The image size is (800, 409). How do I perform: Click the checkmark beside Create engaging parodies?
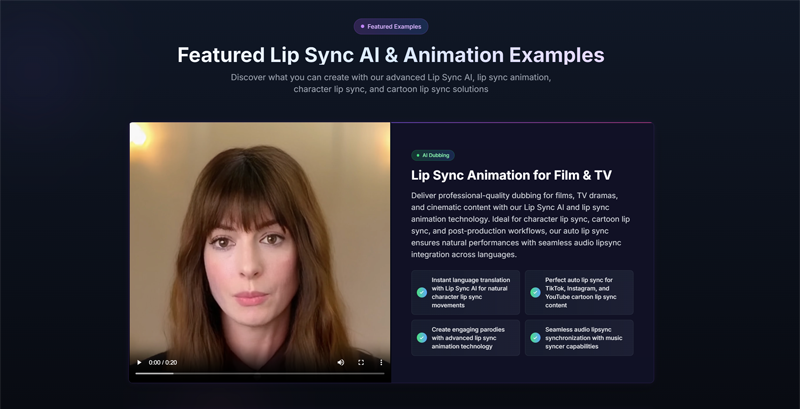[x=421, y=338]
